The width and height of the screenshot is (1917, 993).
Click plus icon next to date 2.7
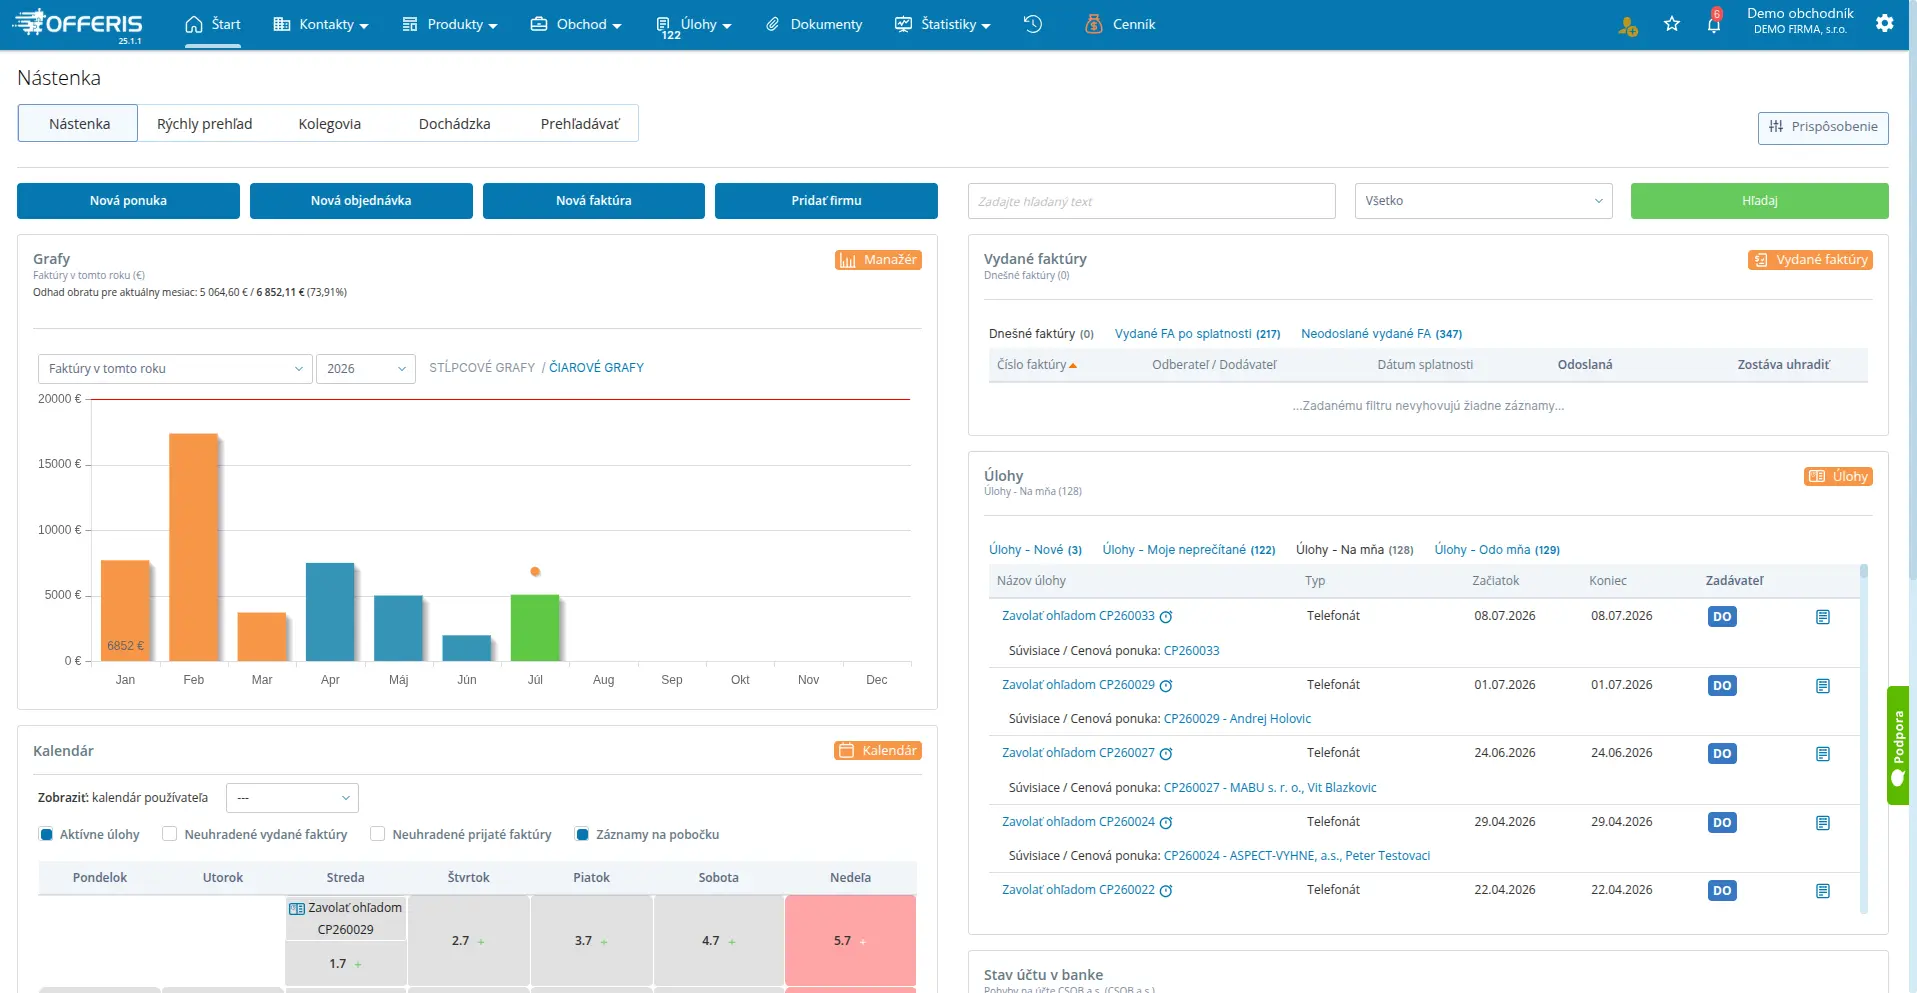pos(481,942)
